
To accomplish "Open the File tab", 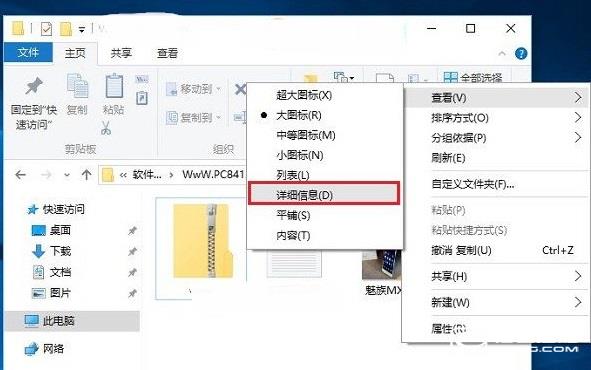I will click(x=28, y=52).
